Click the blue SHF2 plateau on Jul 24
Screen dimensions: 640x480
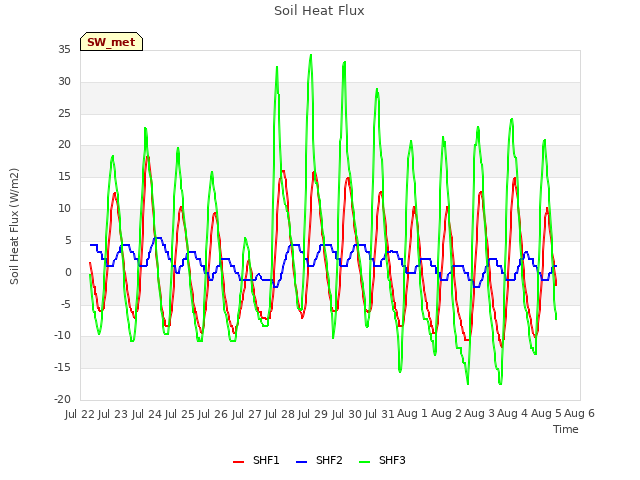point(157,238)
